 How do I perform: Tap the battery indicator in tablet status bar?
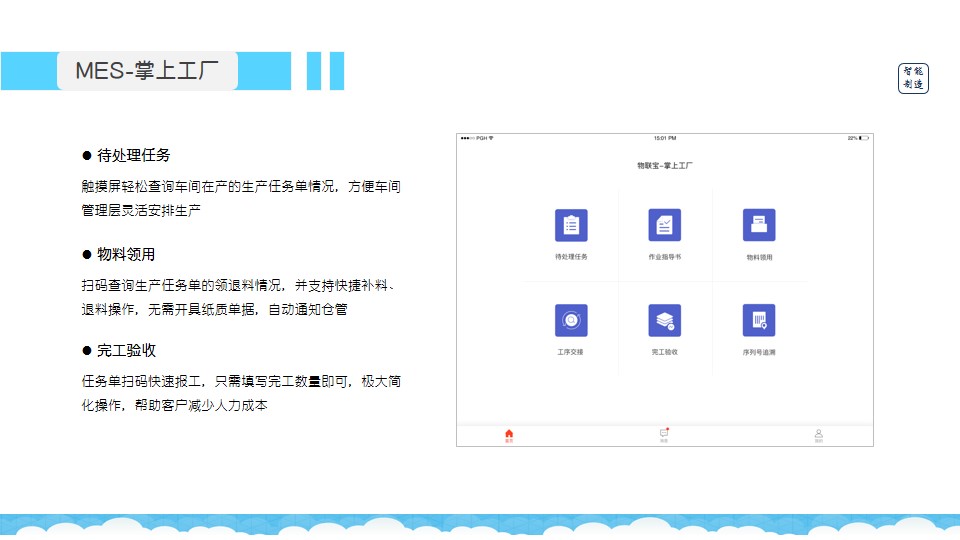pos(863,138)
